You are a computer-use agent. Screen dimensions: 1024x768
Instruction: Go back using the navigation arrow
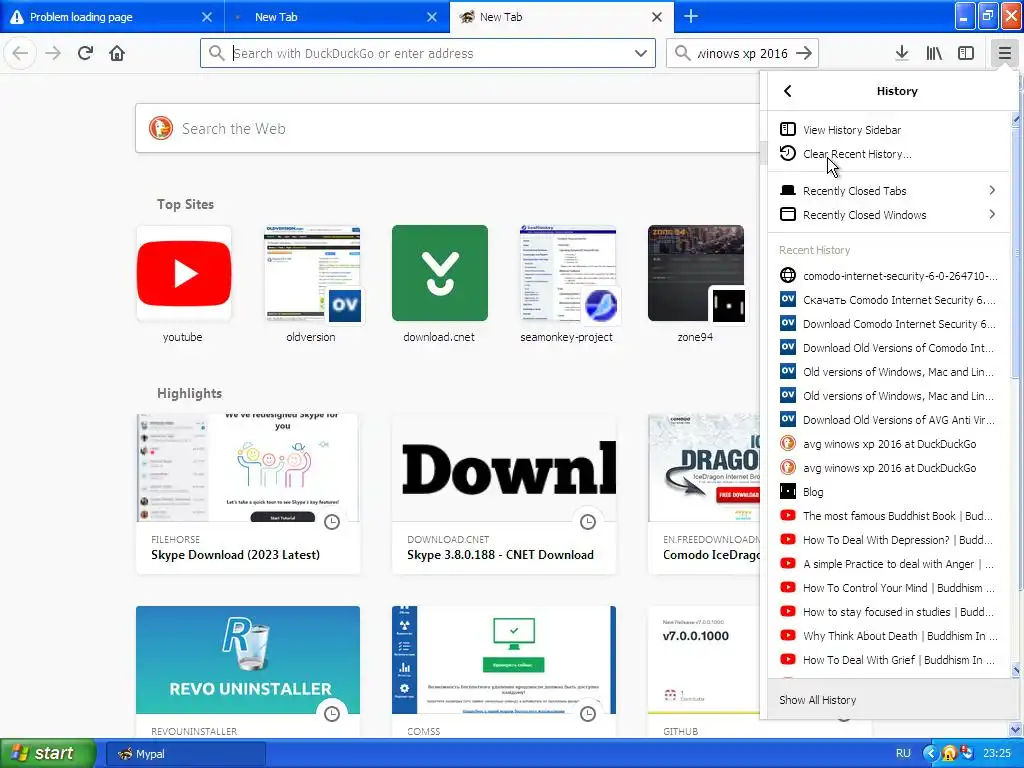point(20,53)
